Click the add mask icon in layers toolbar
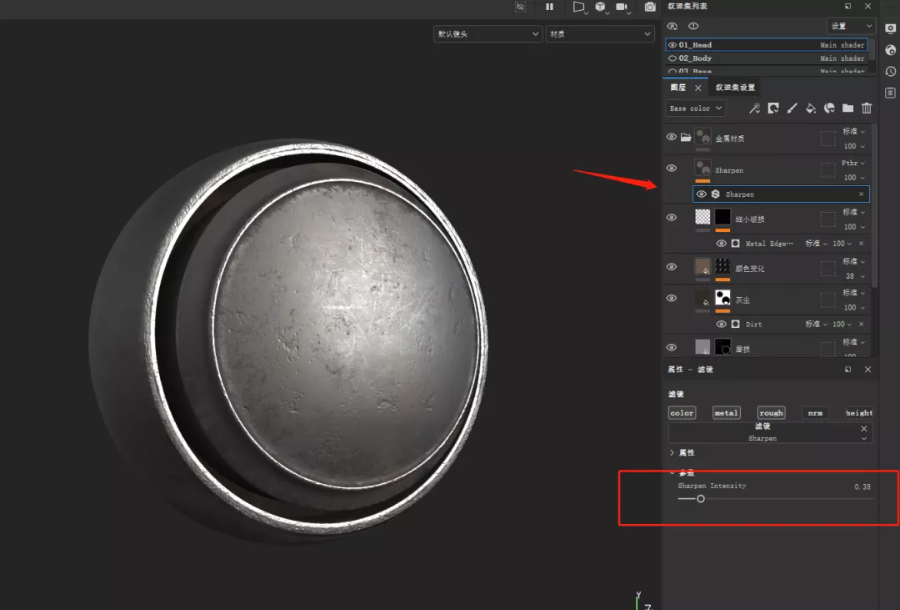Screen dimensions: 900x610 pyautogui.click(x=773, y=108)
